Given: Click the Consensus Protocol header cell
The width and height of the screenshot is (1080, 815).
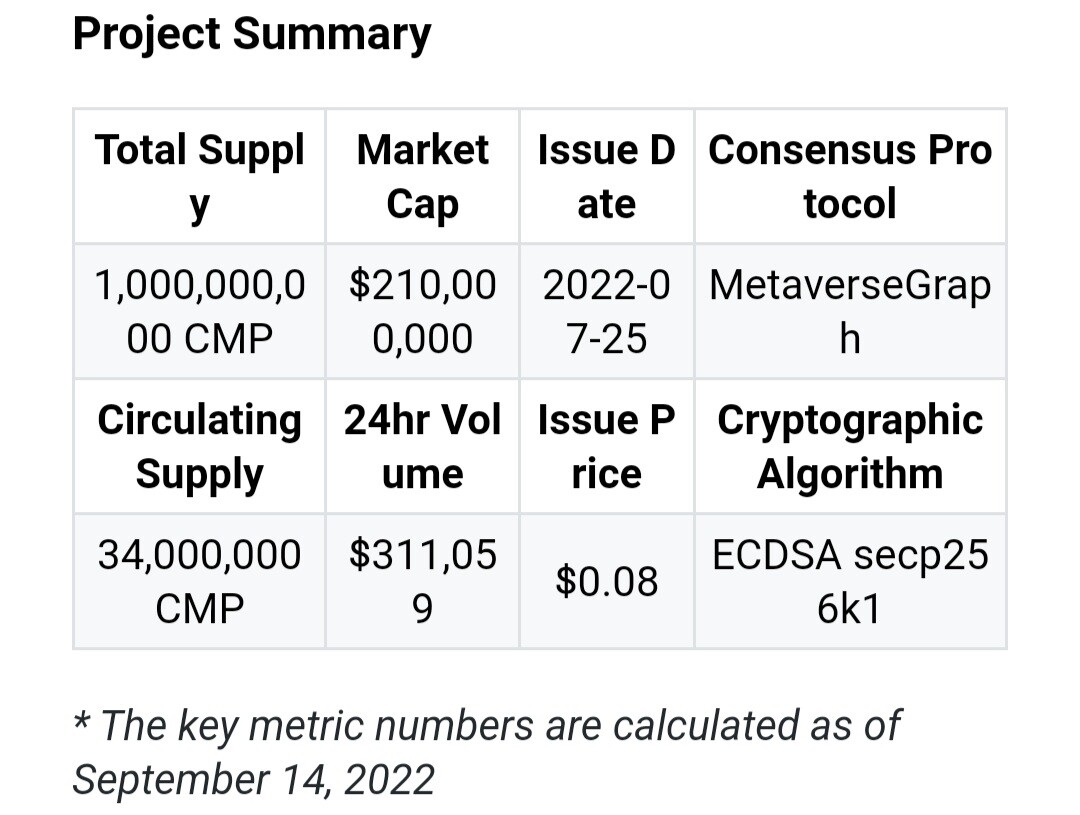Looking at the screenshot, I should (850, 176).
